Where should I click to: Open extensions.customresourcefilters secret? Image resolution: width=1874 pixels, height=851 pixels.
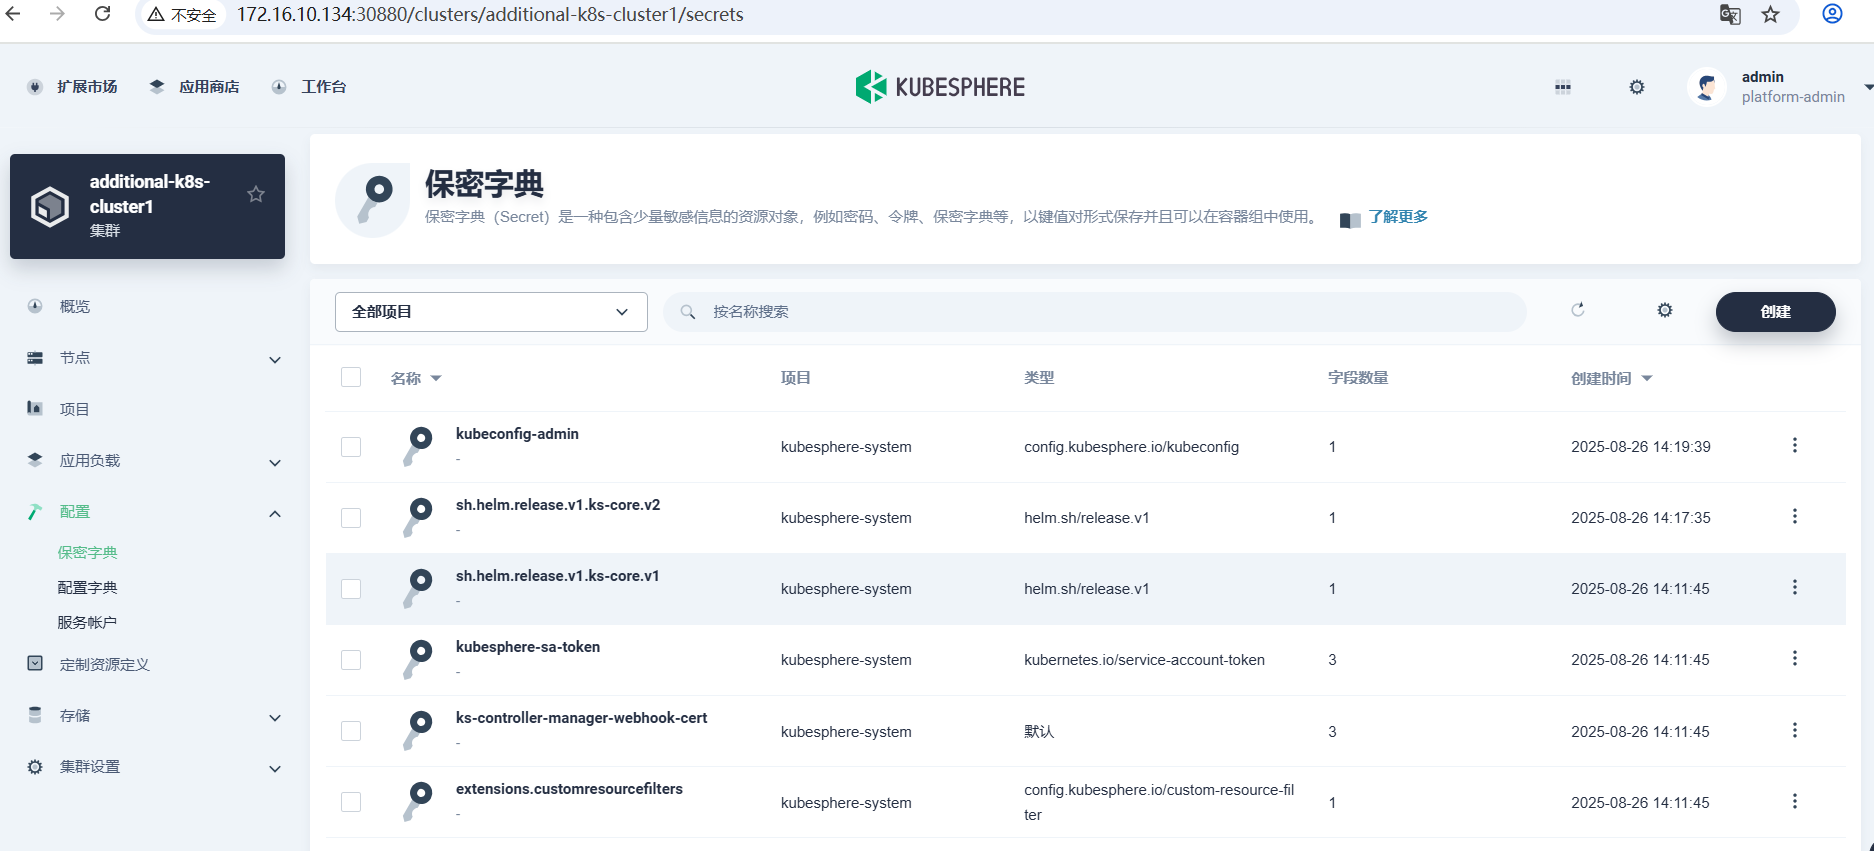(569, 789)
